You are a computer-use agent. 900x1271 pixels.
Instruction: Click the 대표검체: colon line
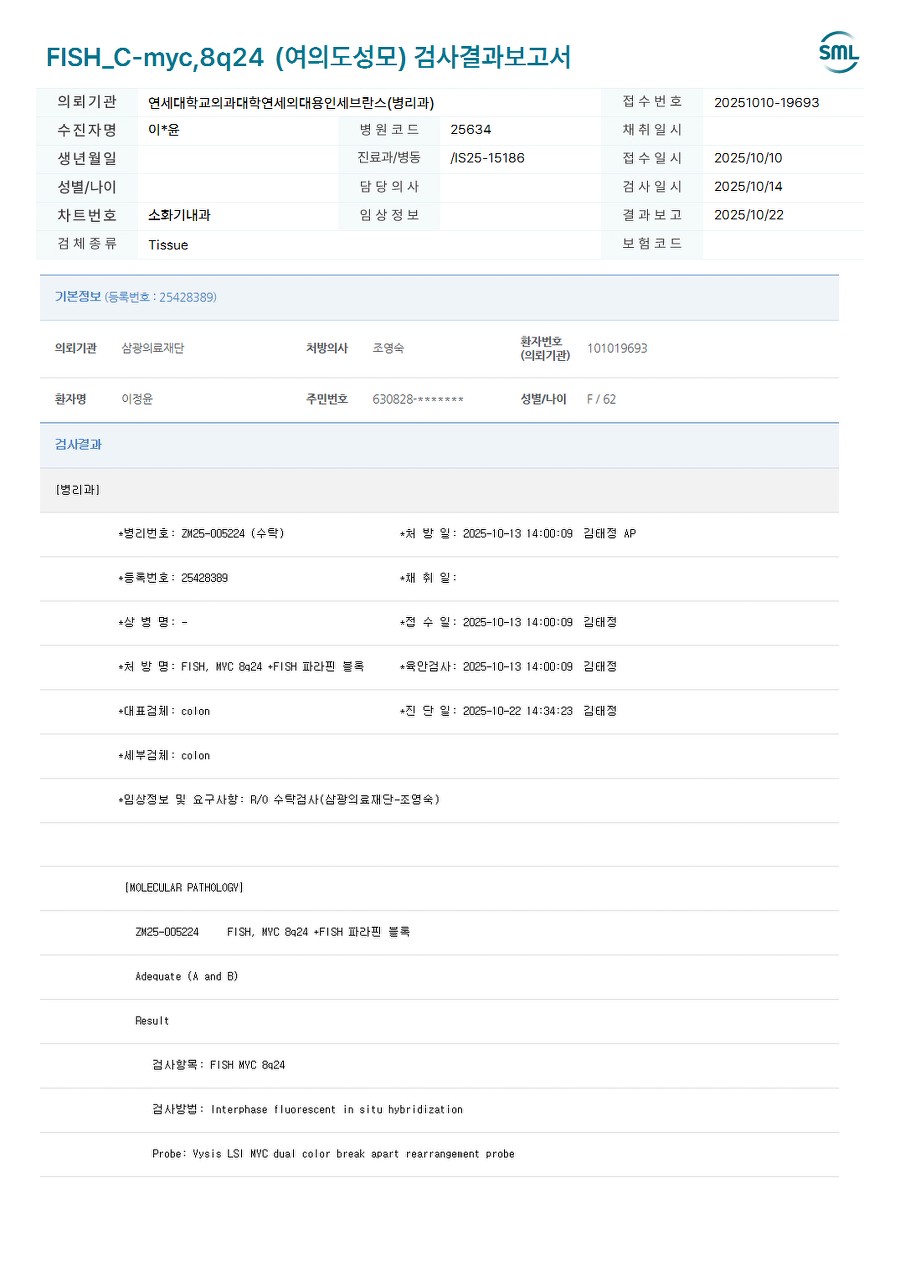(x=164, y=711)
